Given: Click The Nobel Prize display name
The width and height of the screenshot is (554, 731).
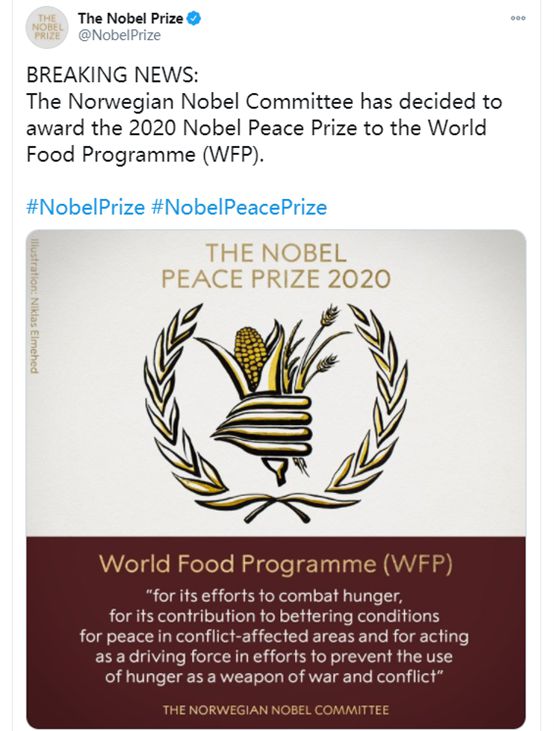Looking at the screenshot, I should pyautogui.click(x=131, y=19).
